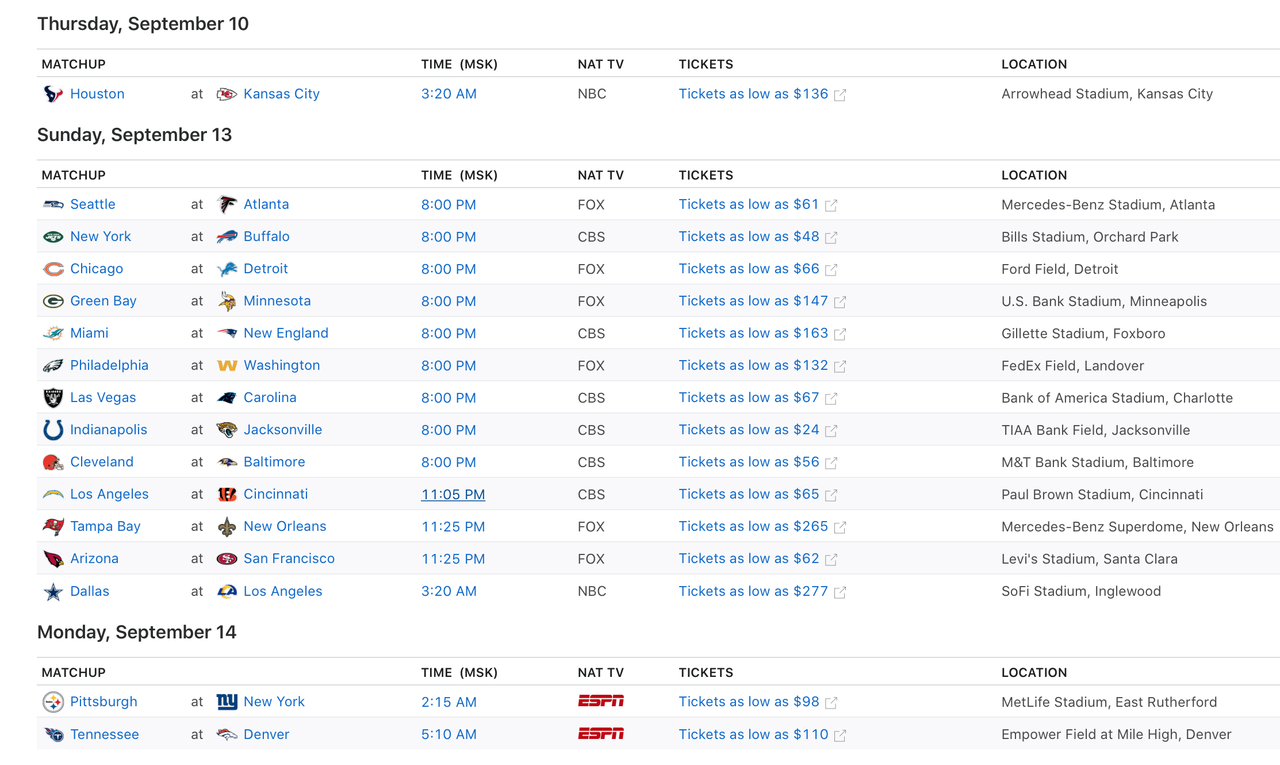The height and width of the screenshot is (765, 1280).
Task: Click the Arizona Cardinals logo
Action: [x=53, y=559]
